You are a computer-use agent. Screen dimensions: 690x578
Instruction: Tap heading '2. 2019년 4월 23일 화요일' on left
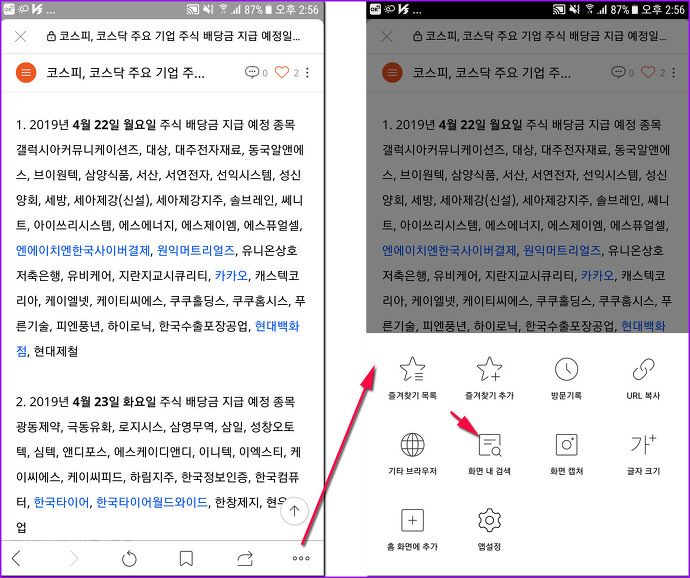point(86,402)
